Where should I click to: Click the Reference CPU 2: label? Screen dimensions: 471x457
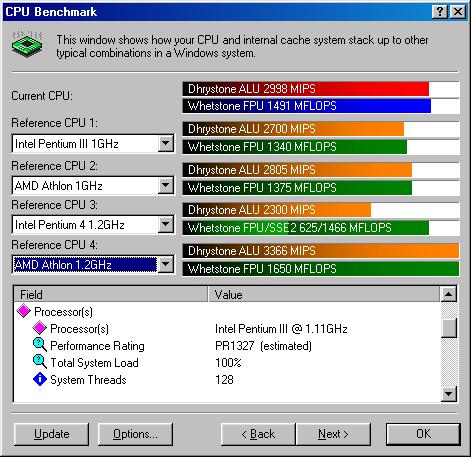(x=55, y=166)
